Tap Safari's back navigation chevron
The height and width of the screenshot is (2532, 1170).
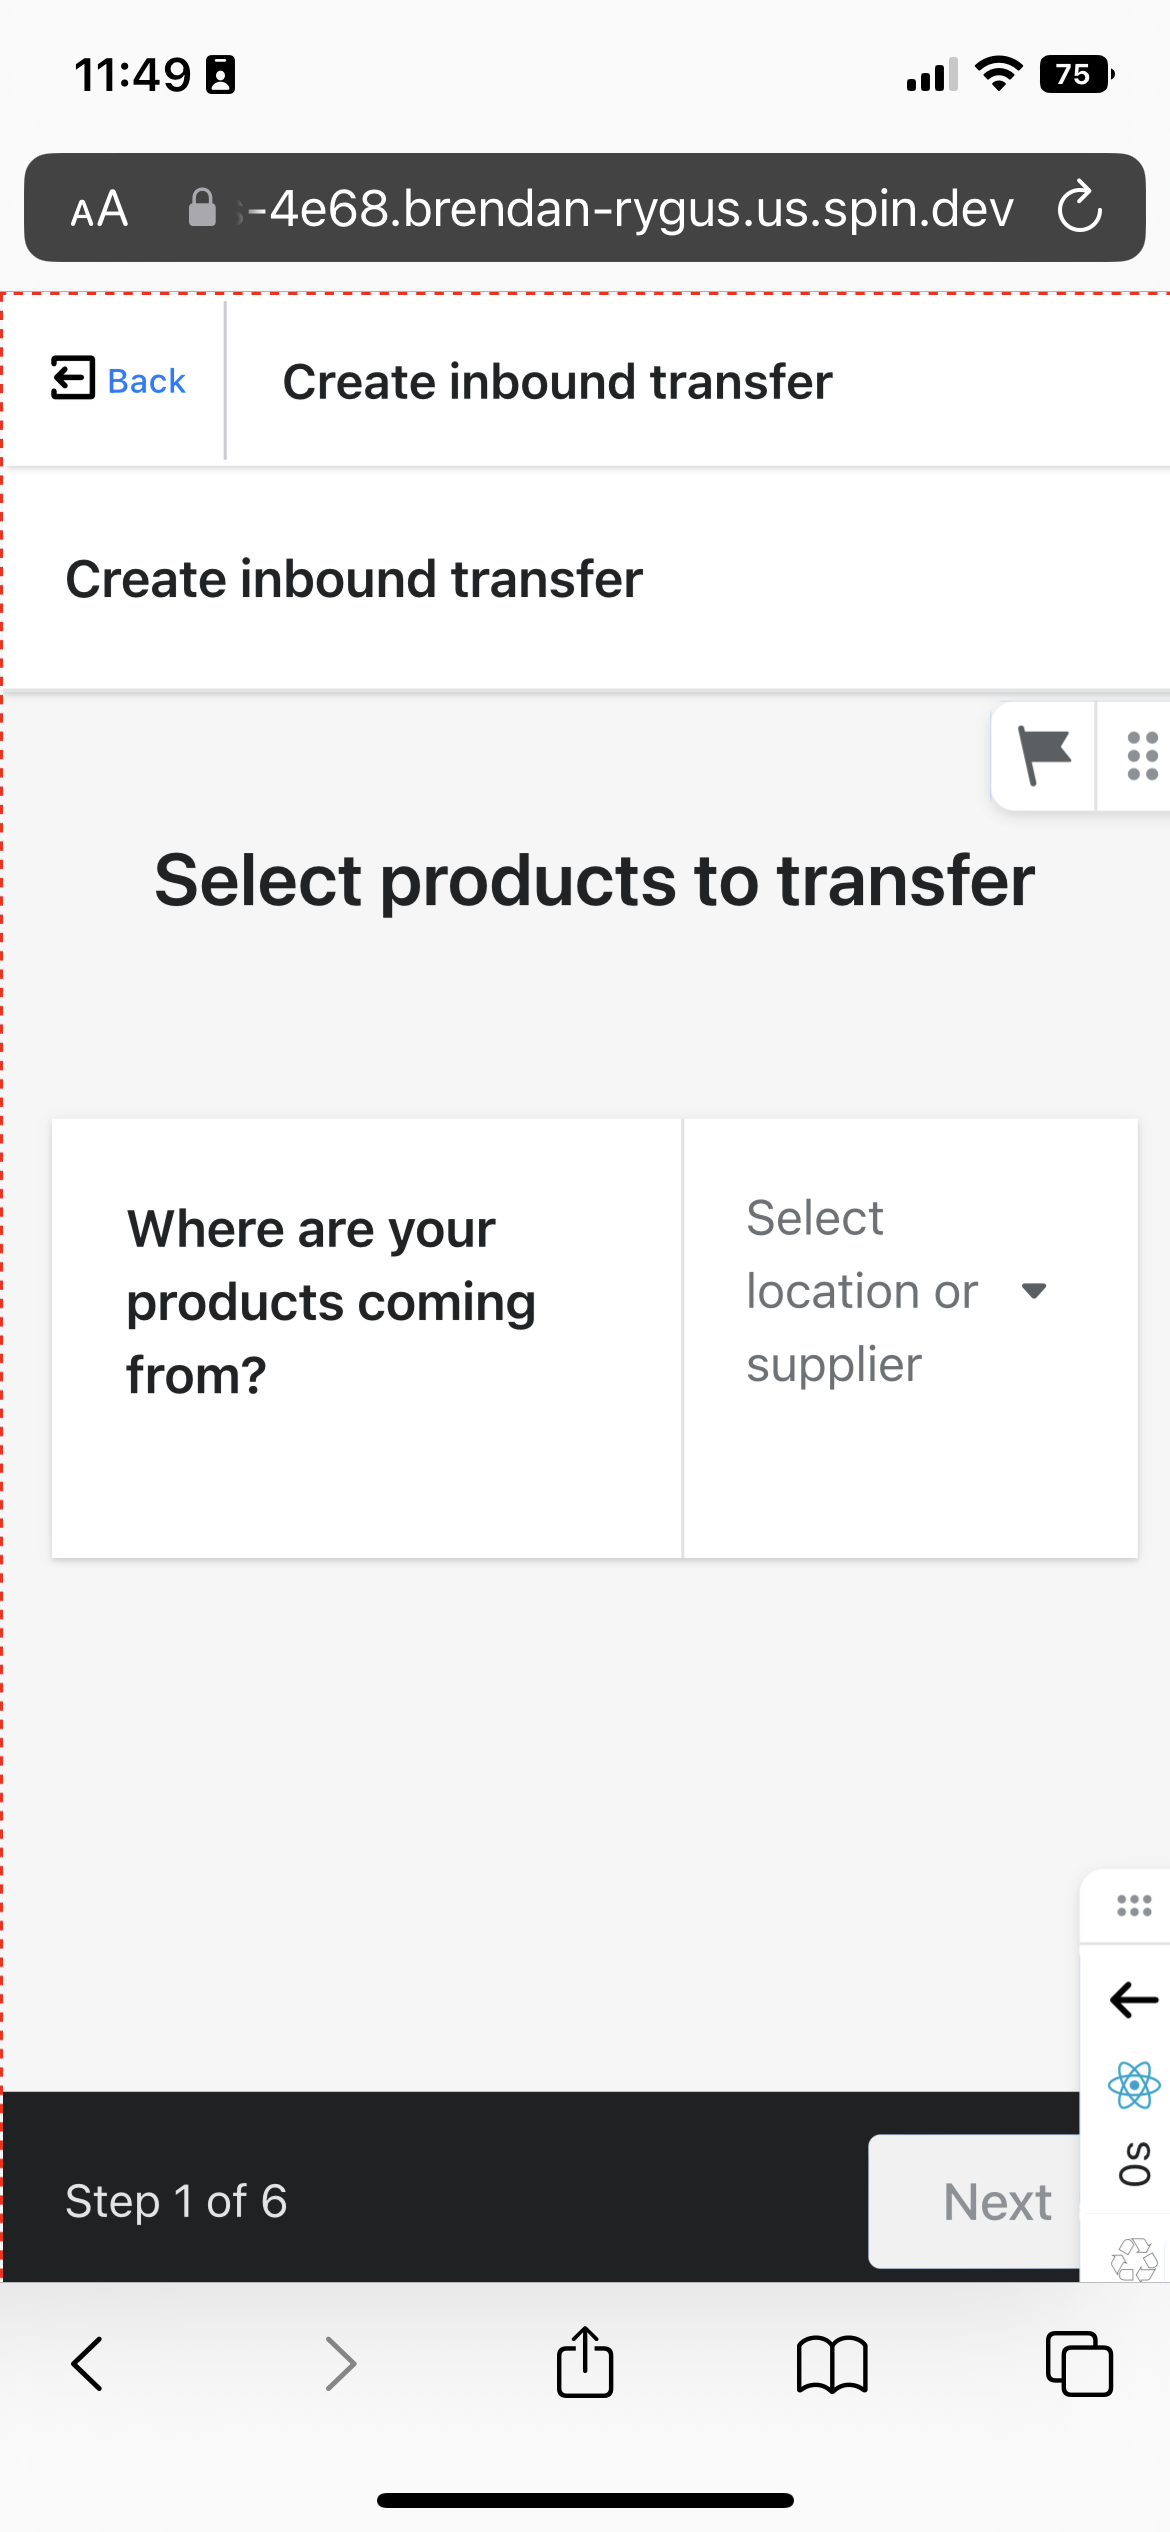coord(86,2366)
